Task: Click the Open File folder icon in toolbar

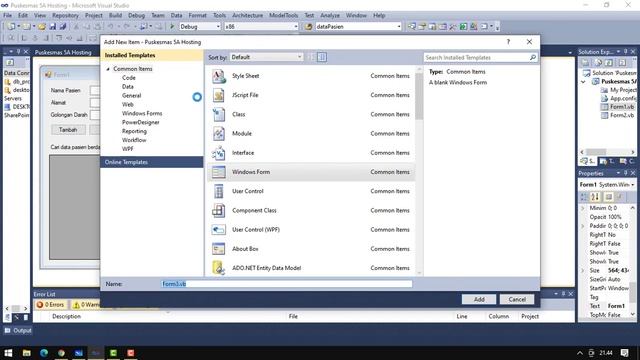Action: click(x=42, y=27)
